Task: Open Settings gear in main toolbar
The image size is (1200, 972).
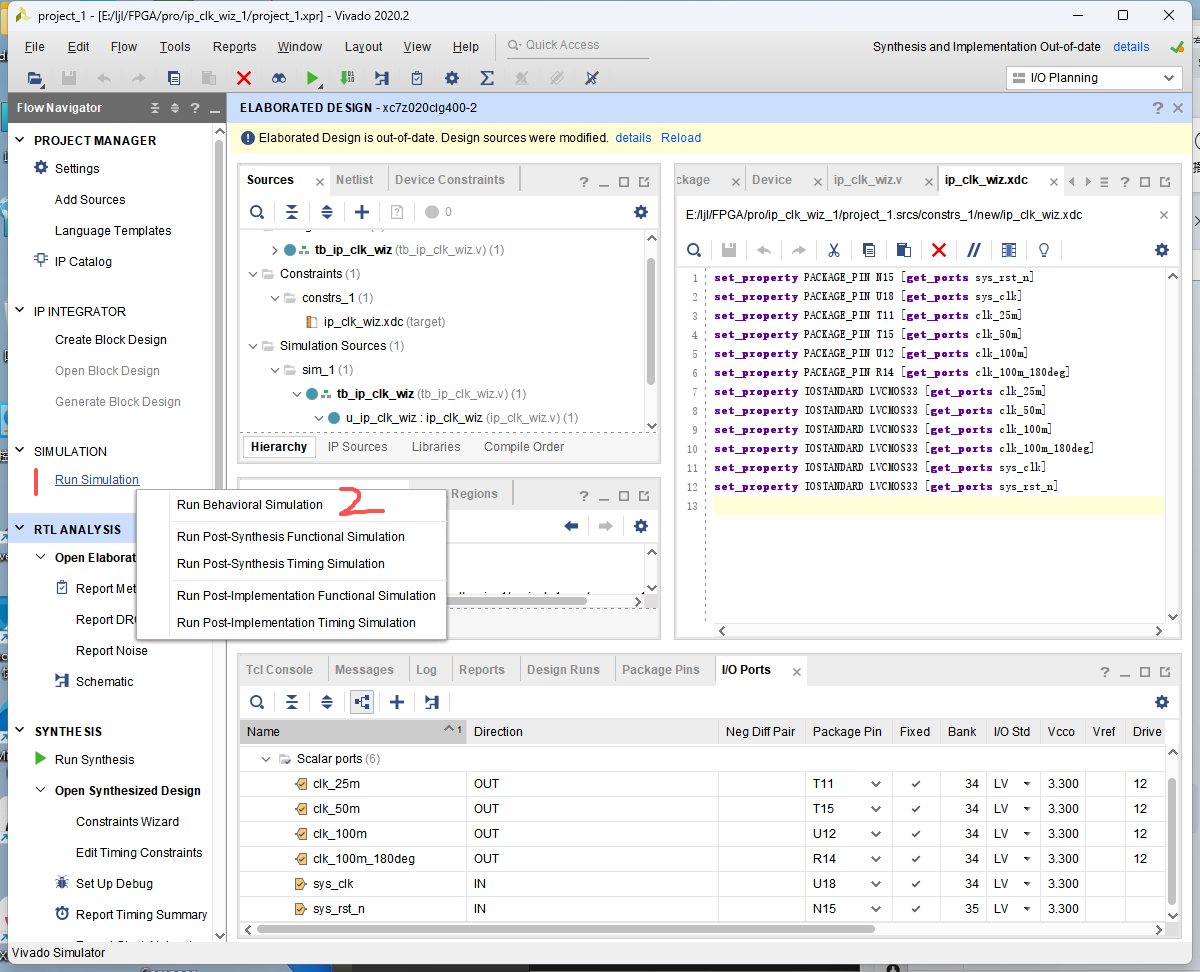Action: tap(452, 78)
